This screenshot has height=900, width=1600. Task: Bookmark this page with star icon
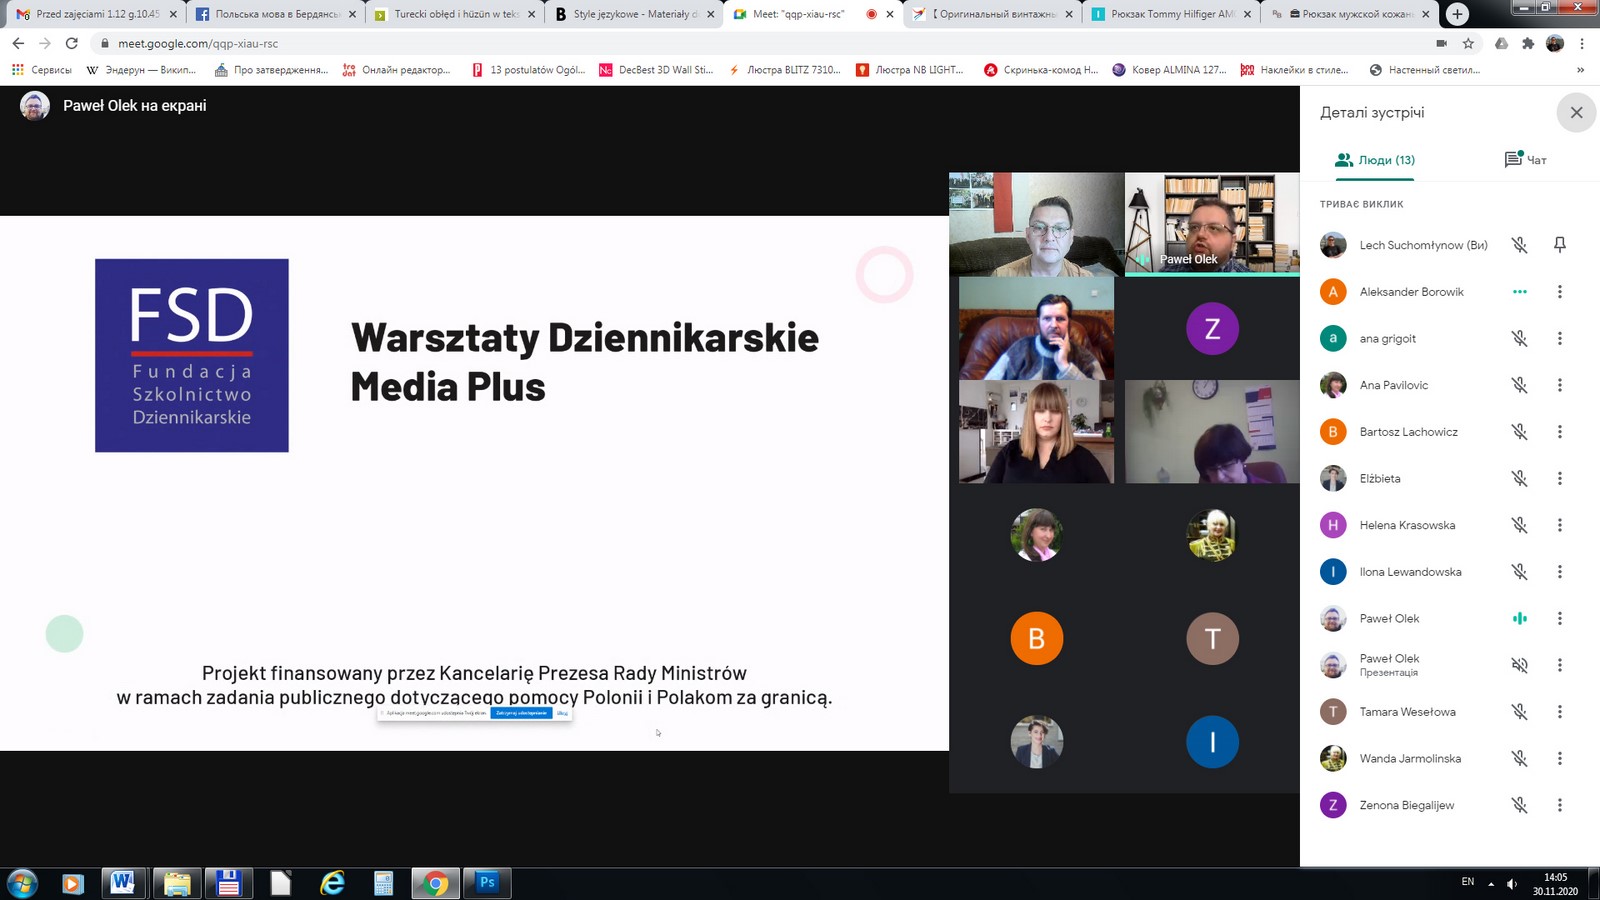[x=1468, y=43]
